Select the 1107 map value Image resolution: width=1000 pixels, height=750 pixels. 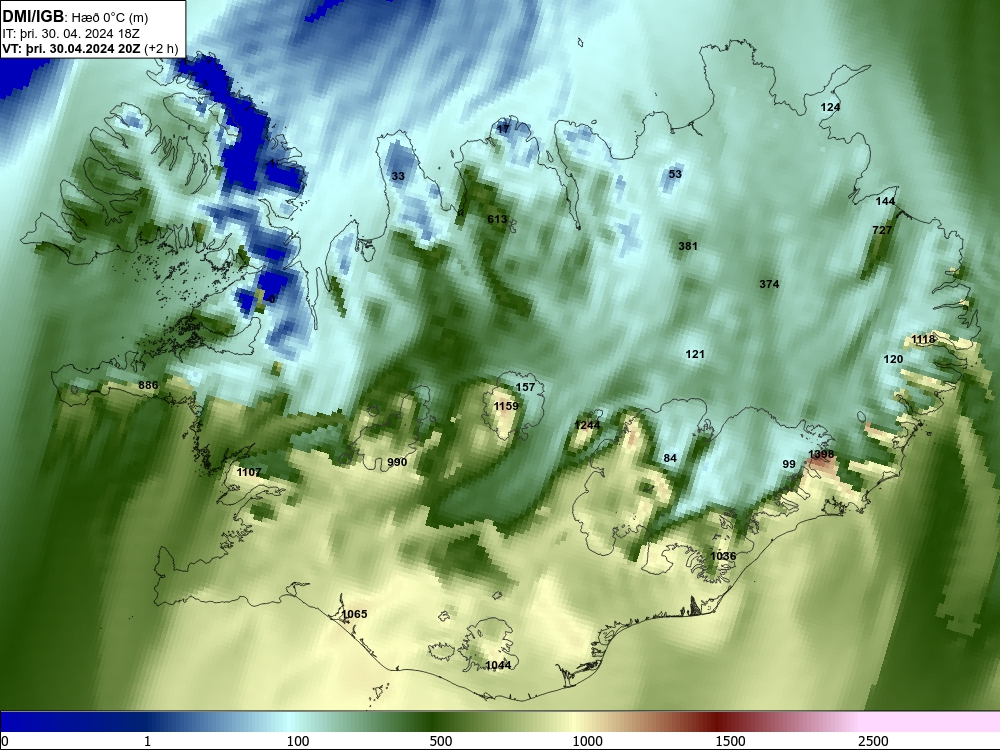(249, 473)
